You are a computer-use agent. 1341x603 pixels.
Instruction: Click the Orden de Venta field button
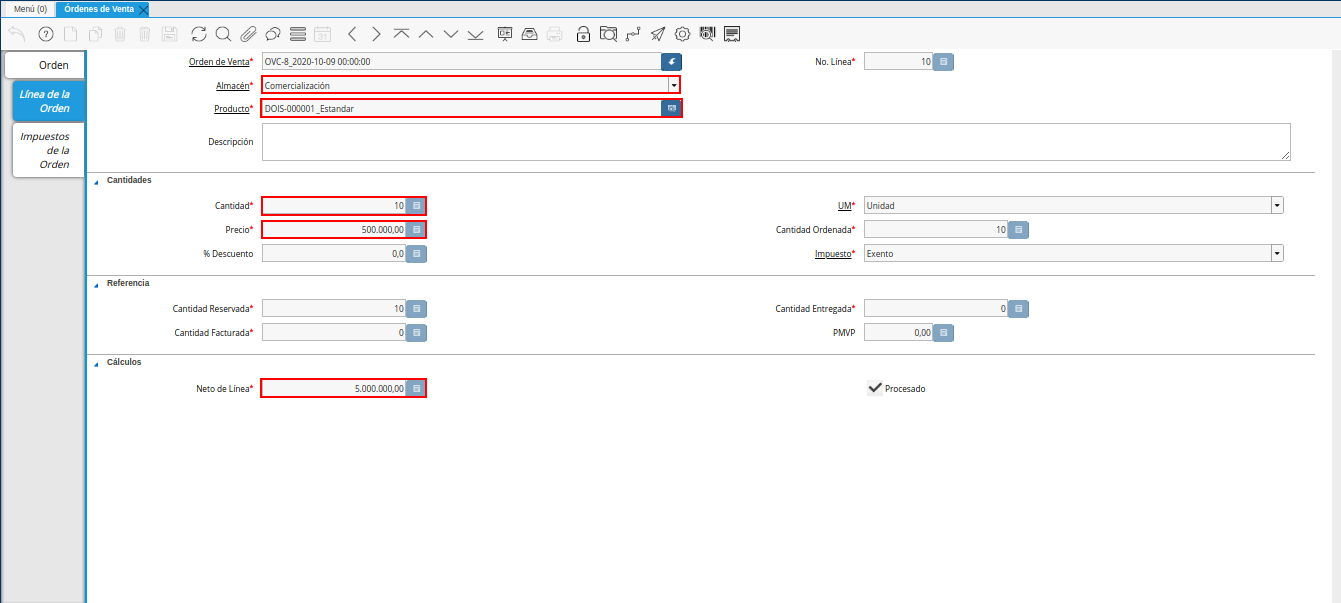[x=671, y=62]
